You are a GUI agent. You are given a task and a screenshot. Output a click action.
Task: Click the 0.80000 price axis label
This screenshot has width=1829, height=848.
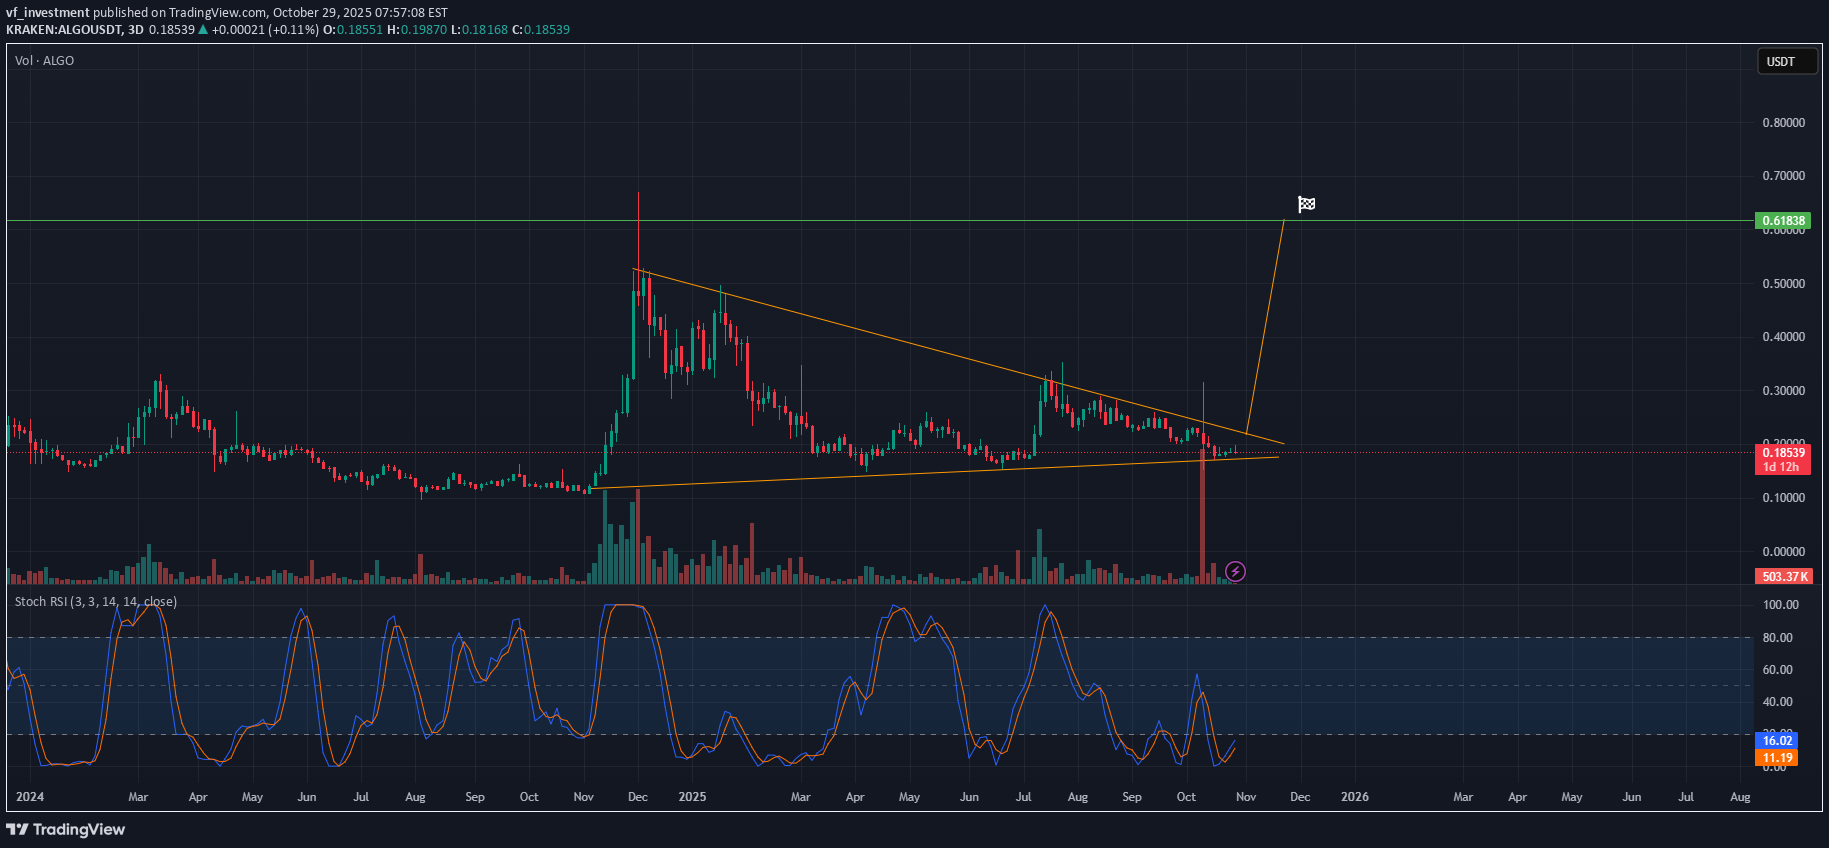[1783, 123]
